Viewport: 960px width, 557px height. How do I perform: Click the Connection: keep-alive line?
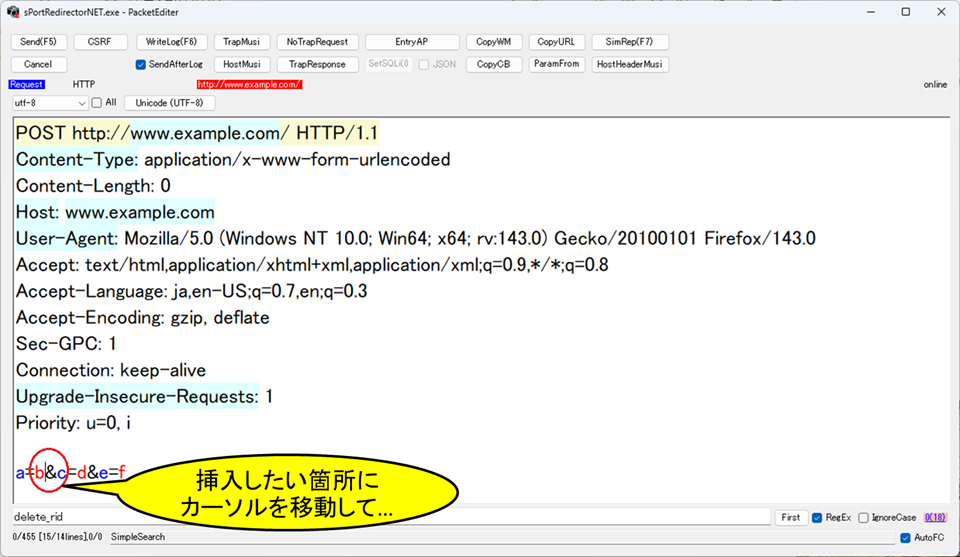(111, 370)
